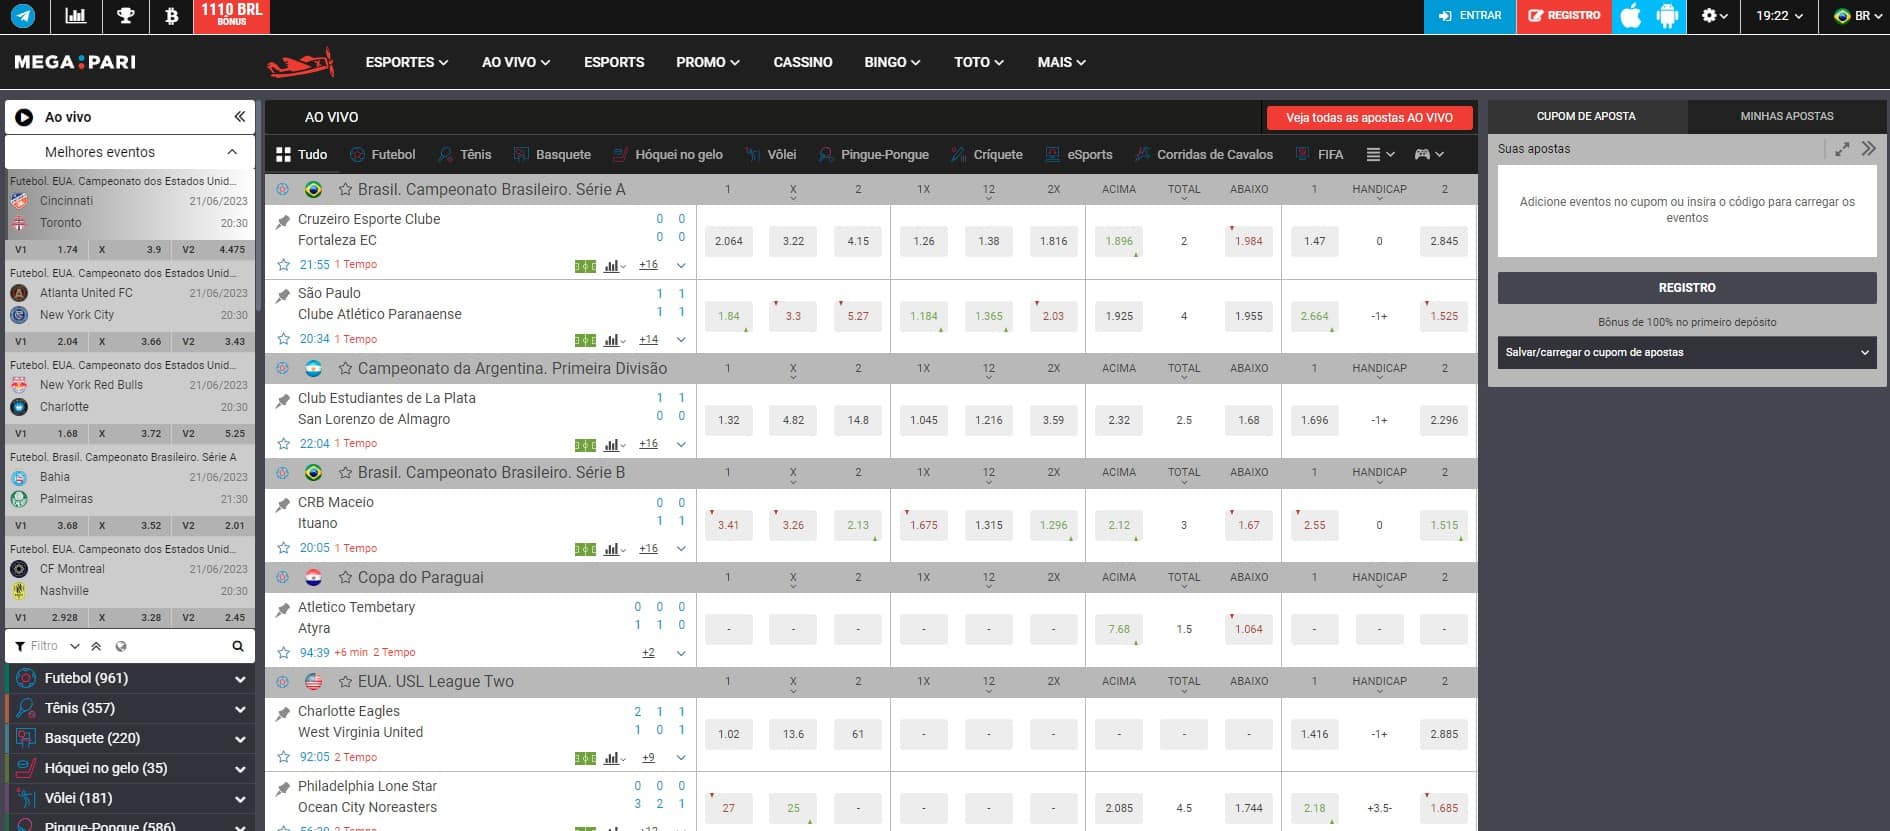Open the Filtro filter control
Viewport: 1890px width, 831px height.
pos(45,646)
